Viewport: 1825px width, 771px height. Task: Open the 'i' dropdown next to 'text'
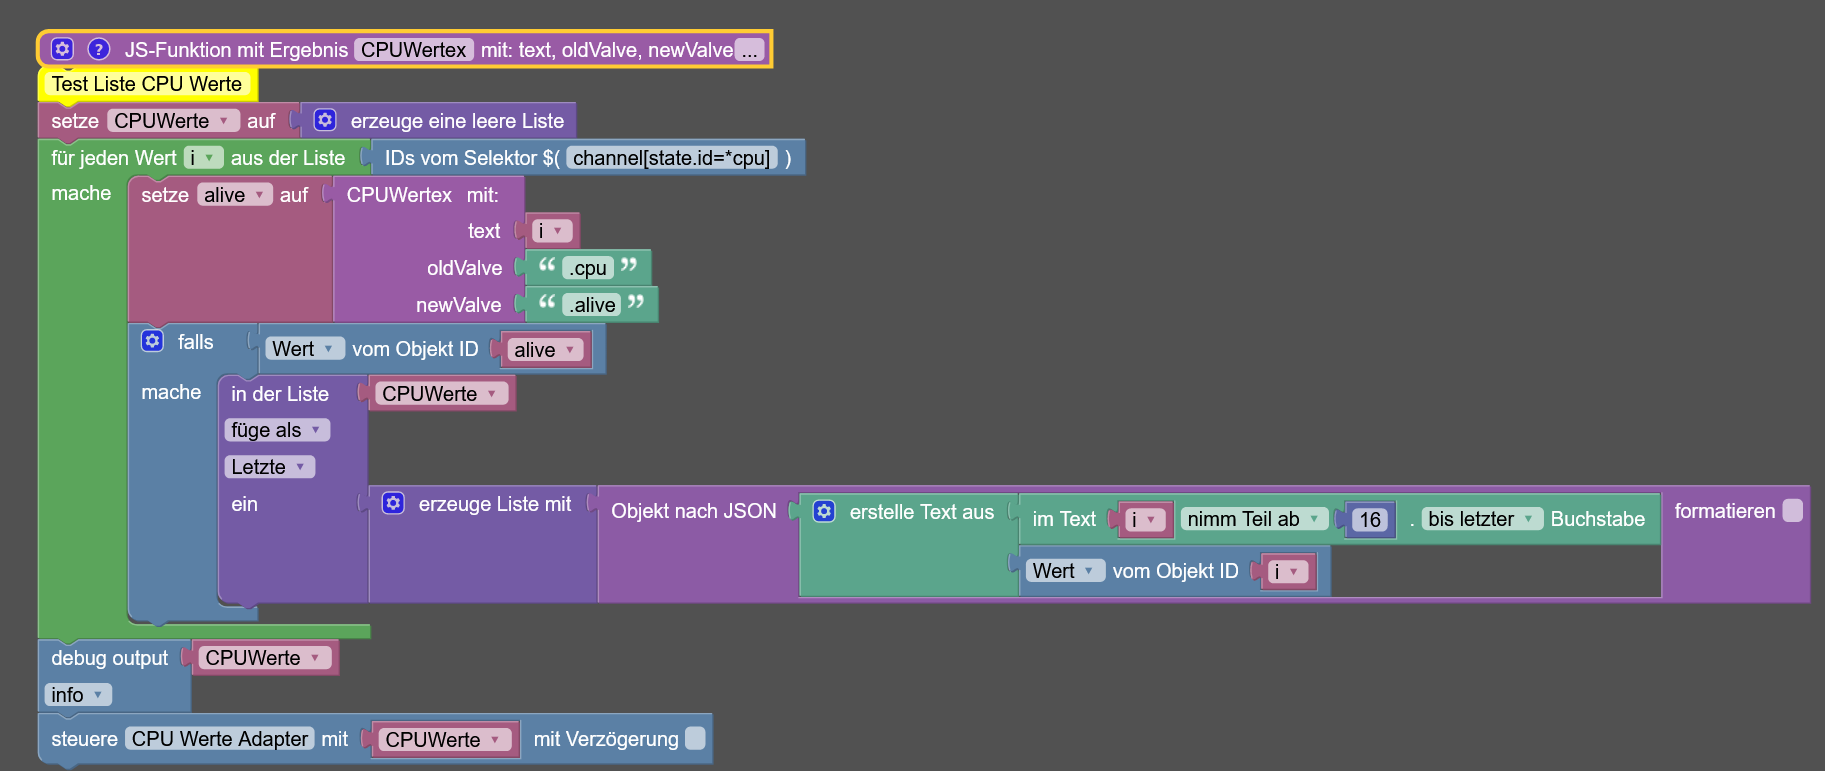[551, 231]
